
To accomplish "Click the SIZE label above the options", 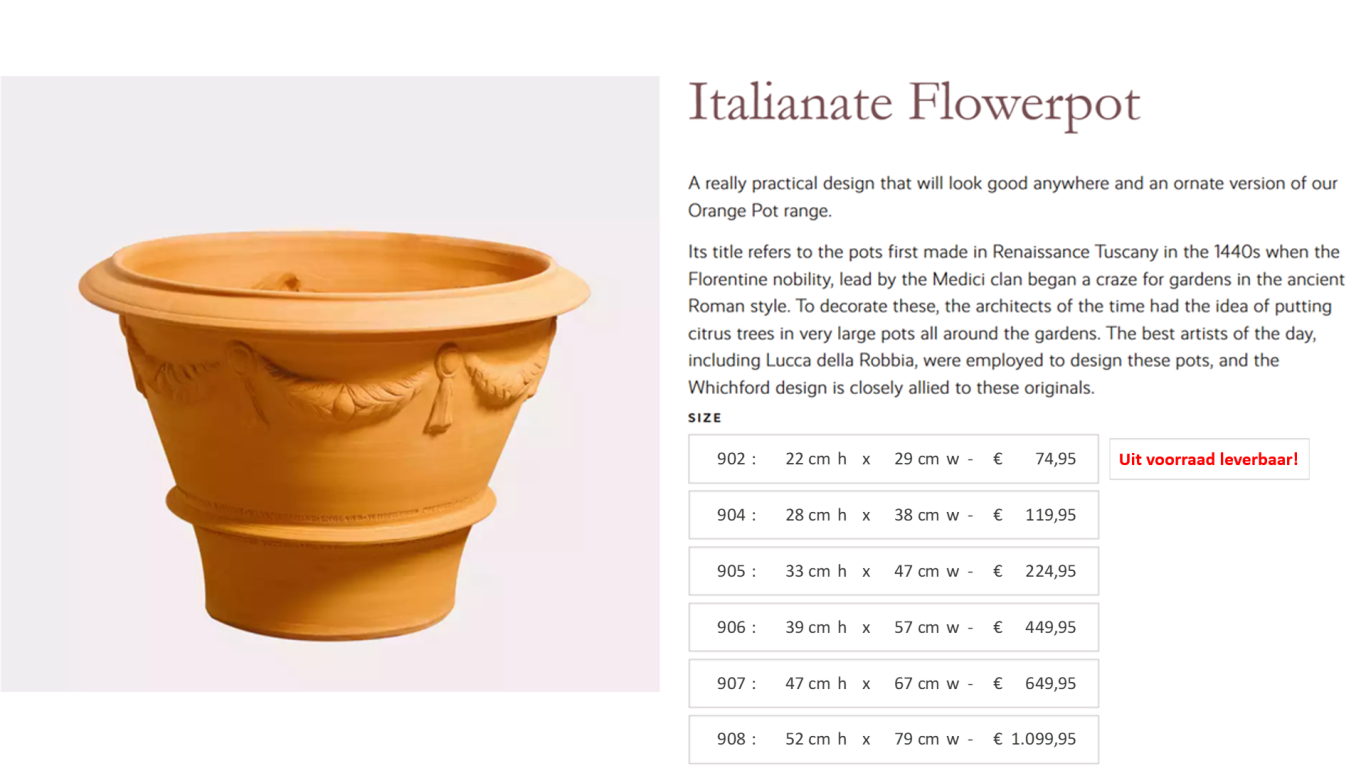I will click(x=704, y=418).
